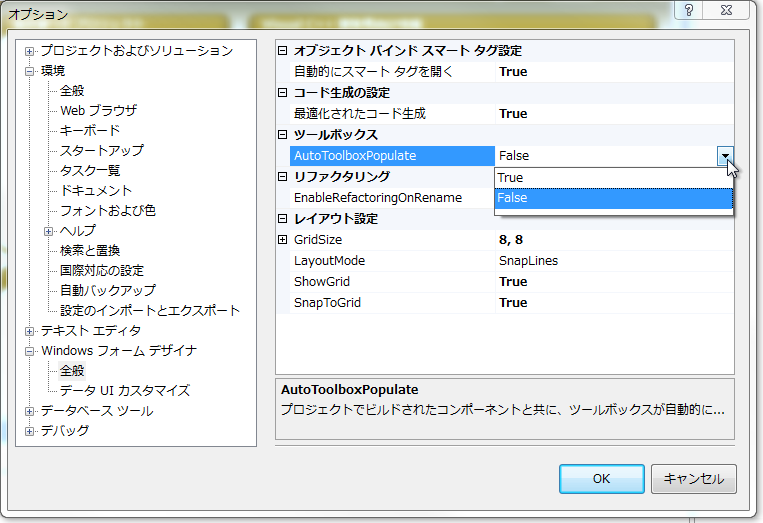Expand プロジェクトおよびソリューション tree node
Screen dimensions: 763x523
coord(30,51)
